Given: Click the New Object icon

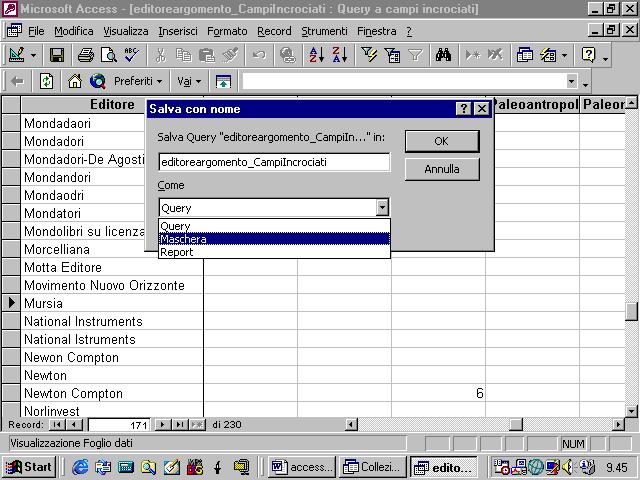Looking at the screenshot, I should [x=548, y=55].
